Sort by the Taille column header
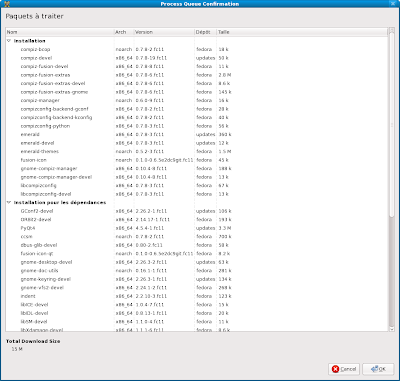This screenshot has height=381, width=400. point(302,32)
